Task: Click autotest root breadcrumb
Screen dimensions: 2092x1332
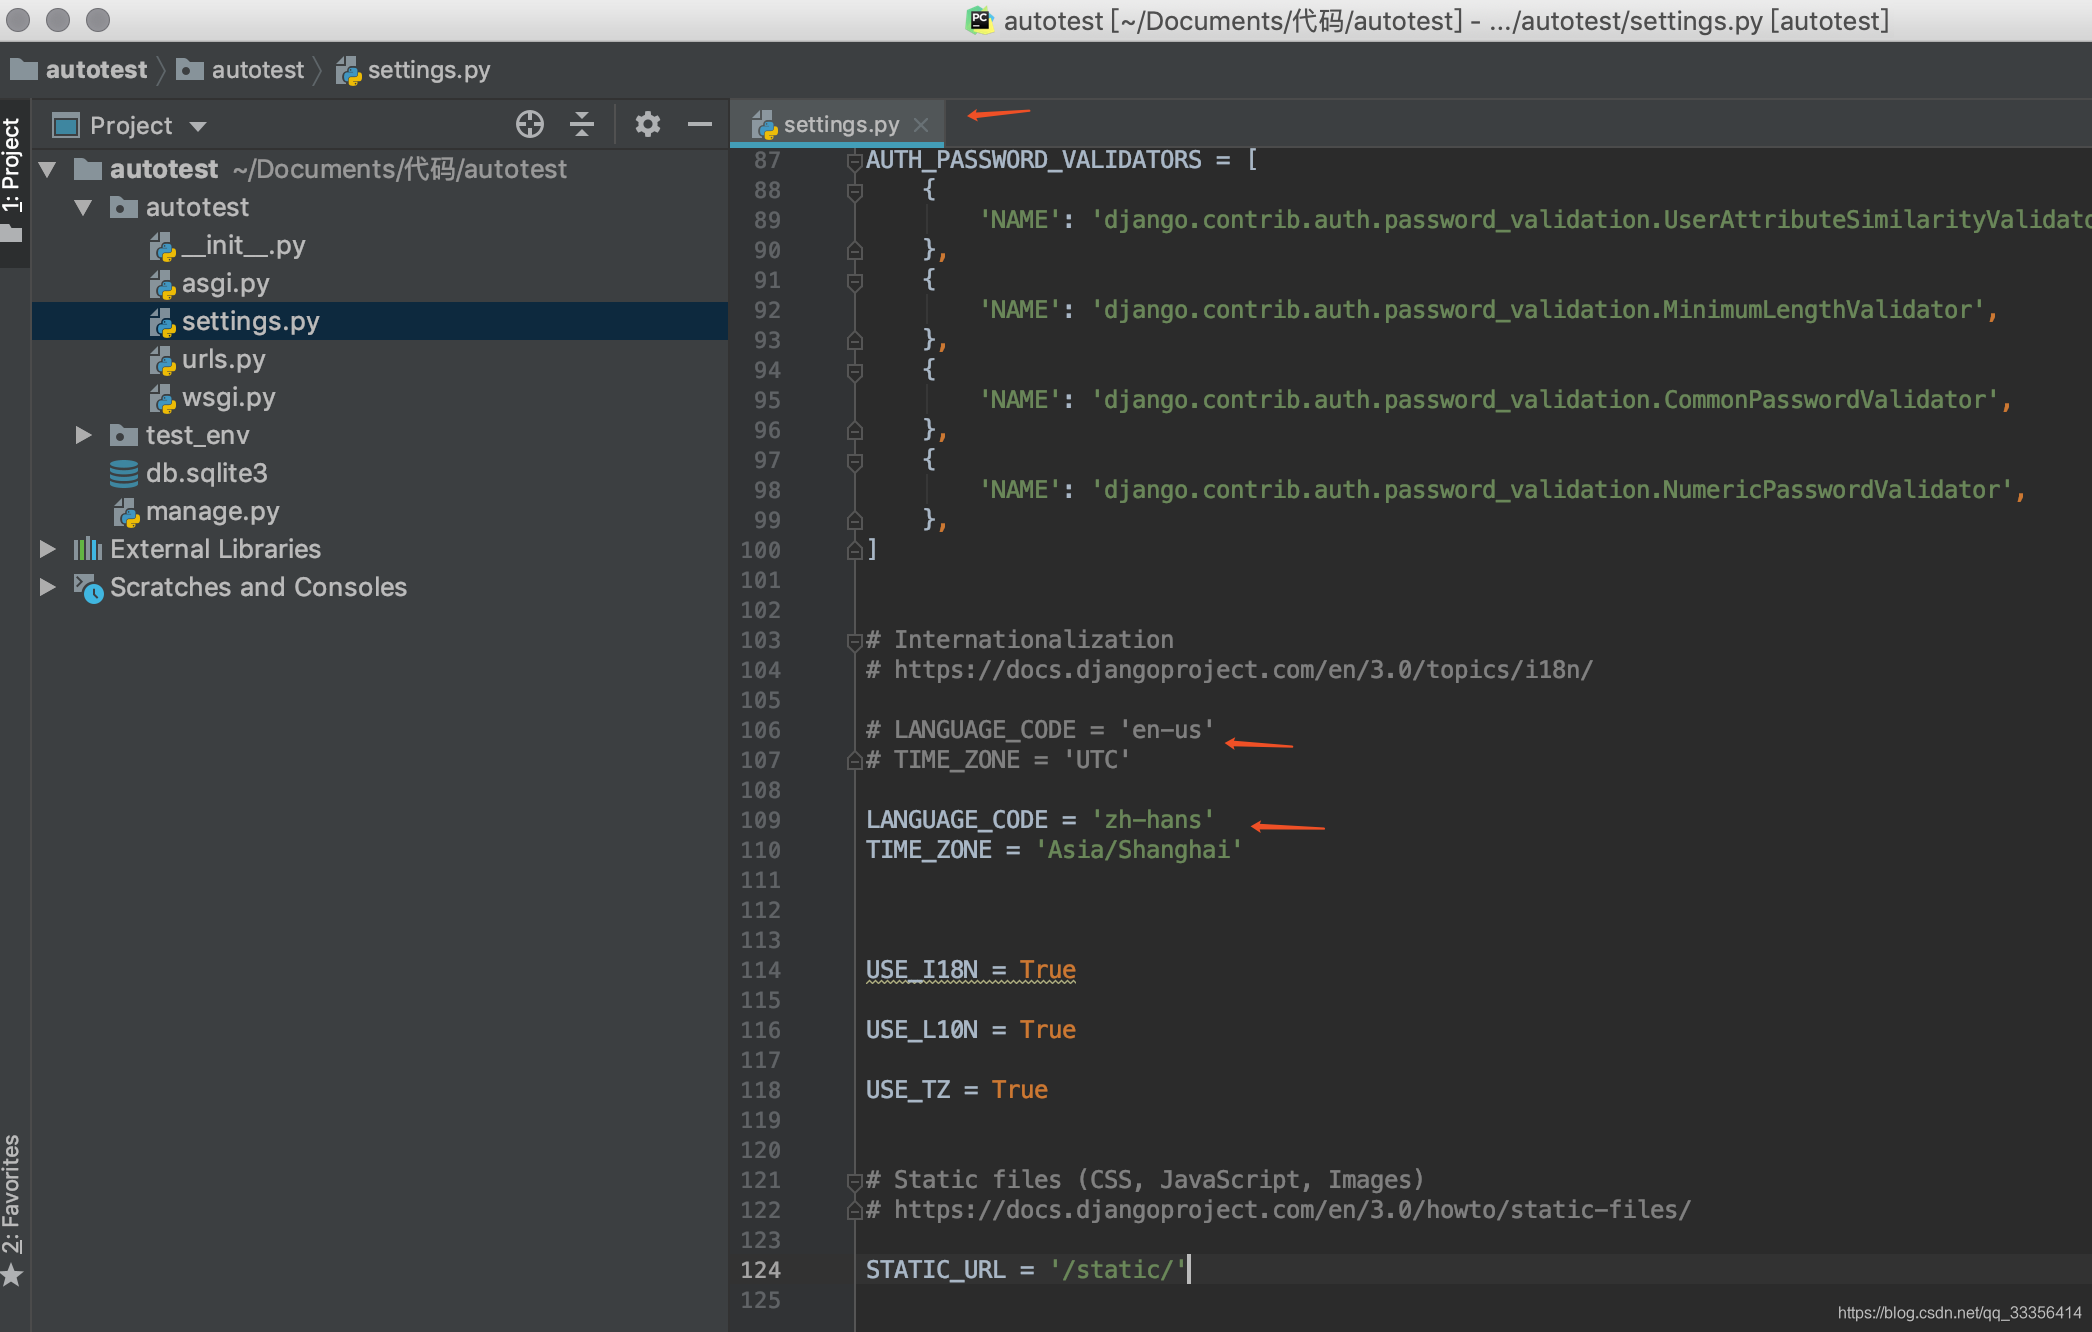Action: click(x=79, y=70)
